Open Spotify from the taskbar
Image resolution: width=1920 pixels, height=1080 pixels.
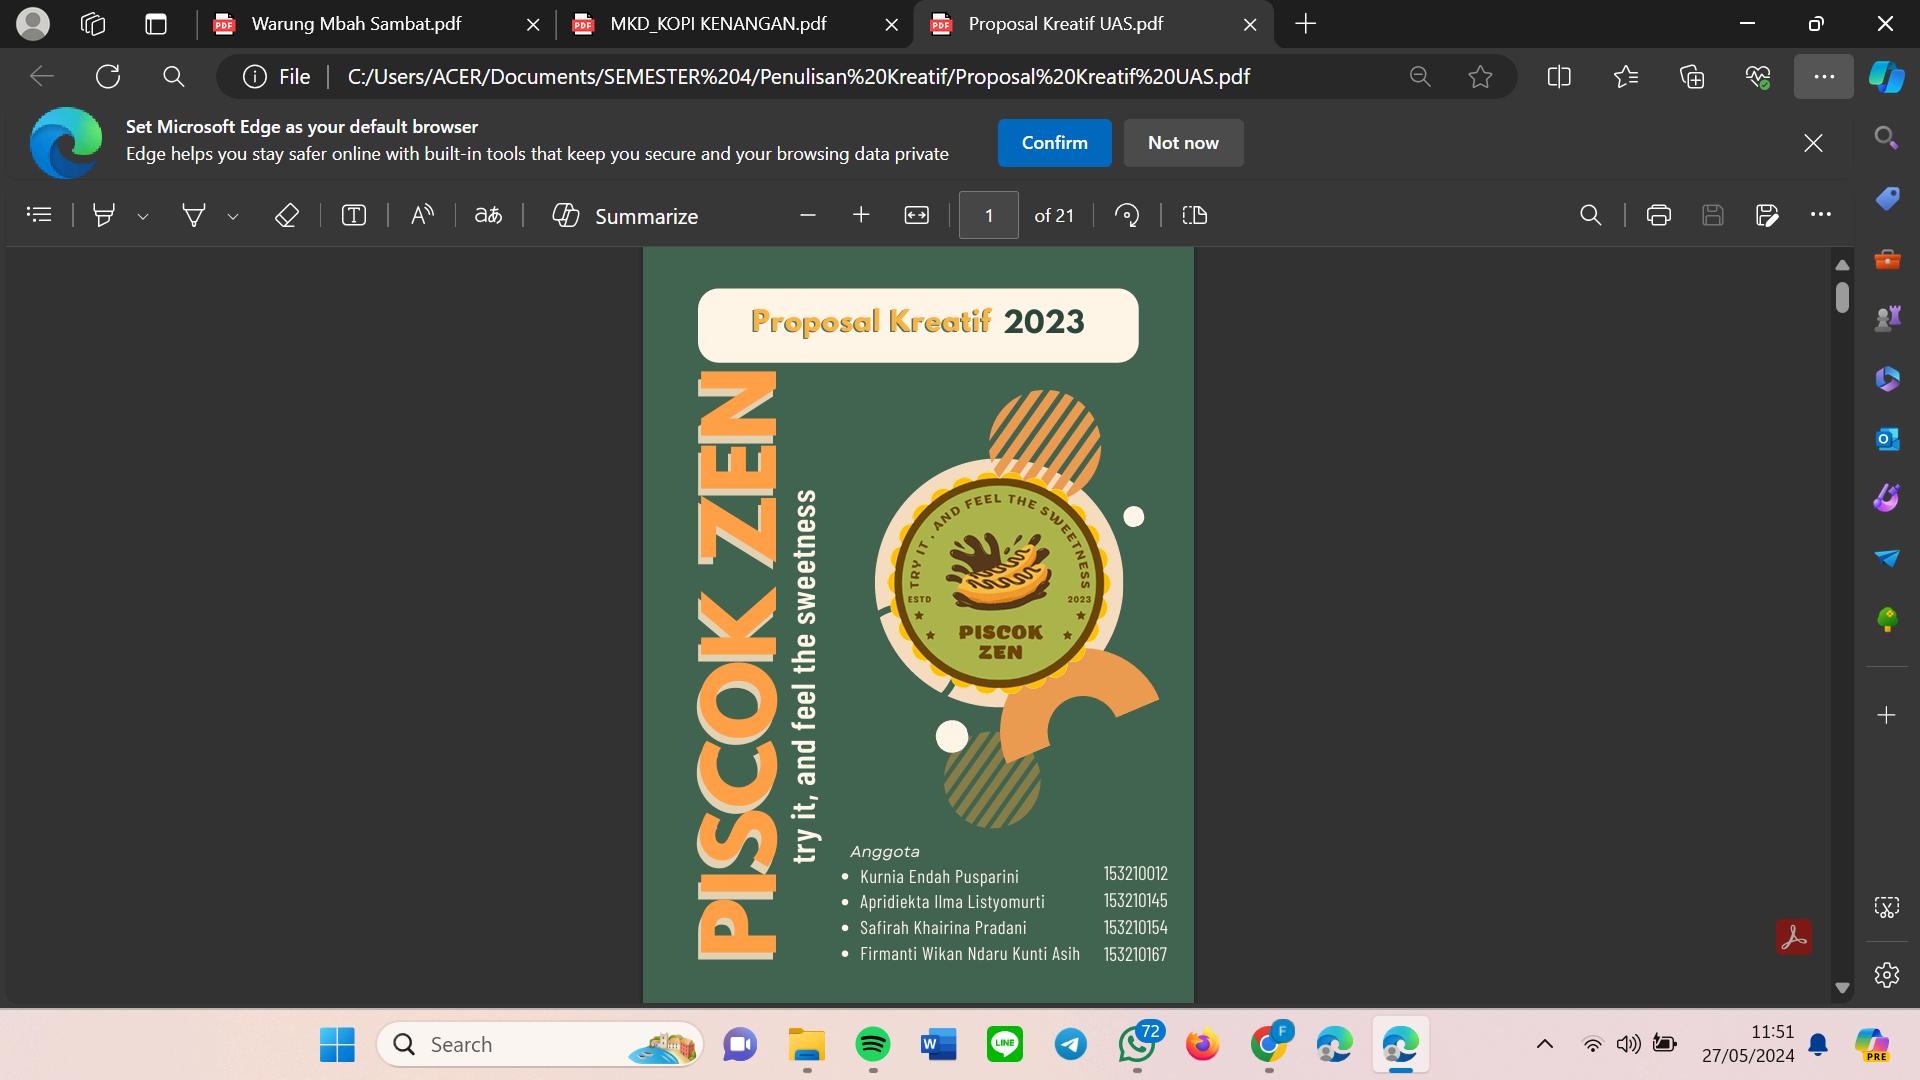872,1045
